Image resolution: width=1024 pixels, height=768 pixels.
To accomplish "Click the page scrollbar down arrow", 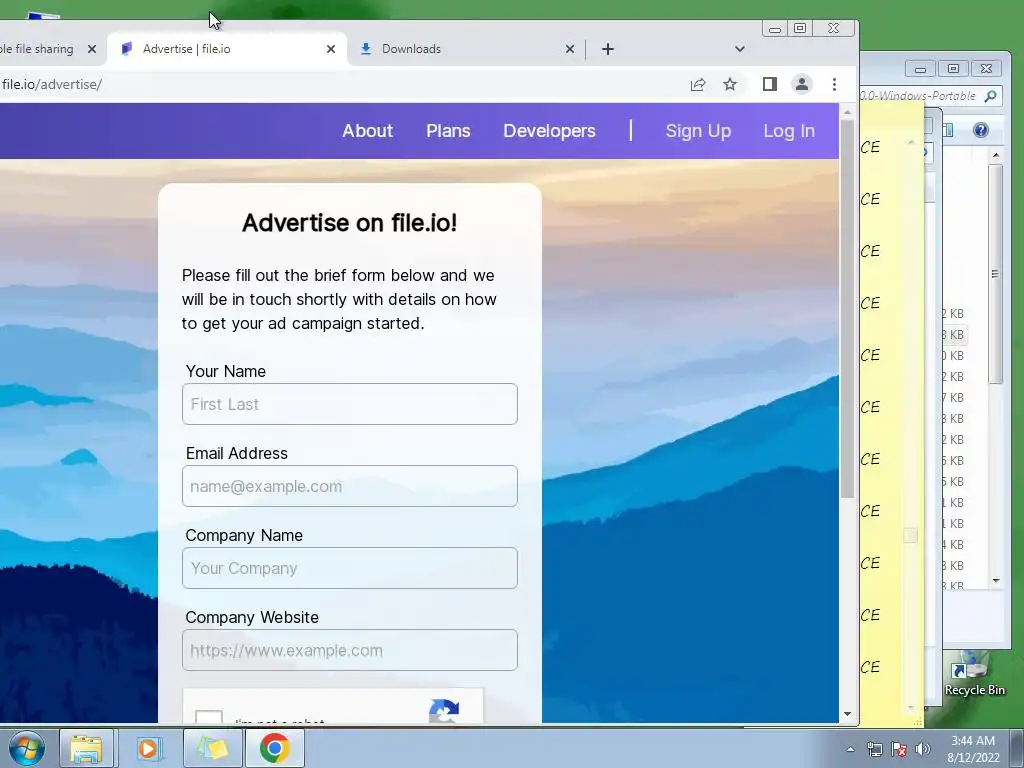I will pos(847,714).
